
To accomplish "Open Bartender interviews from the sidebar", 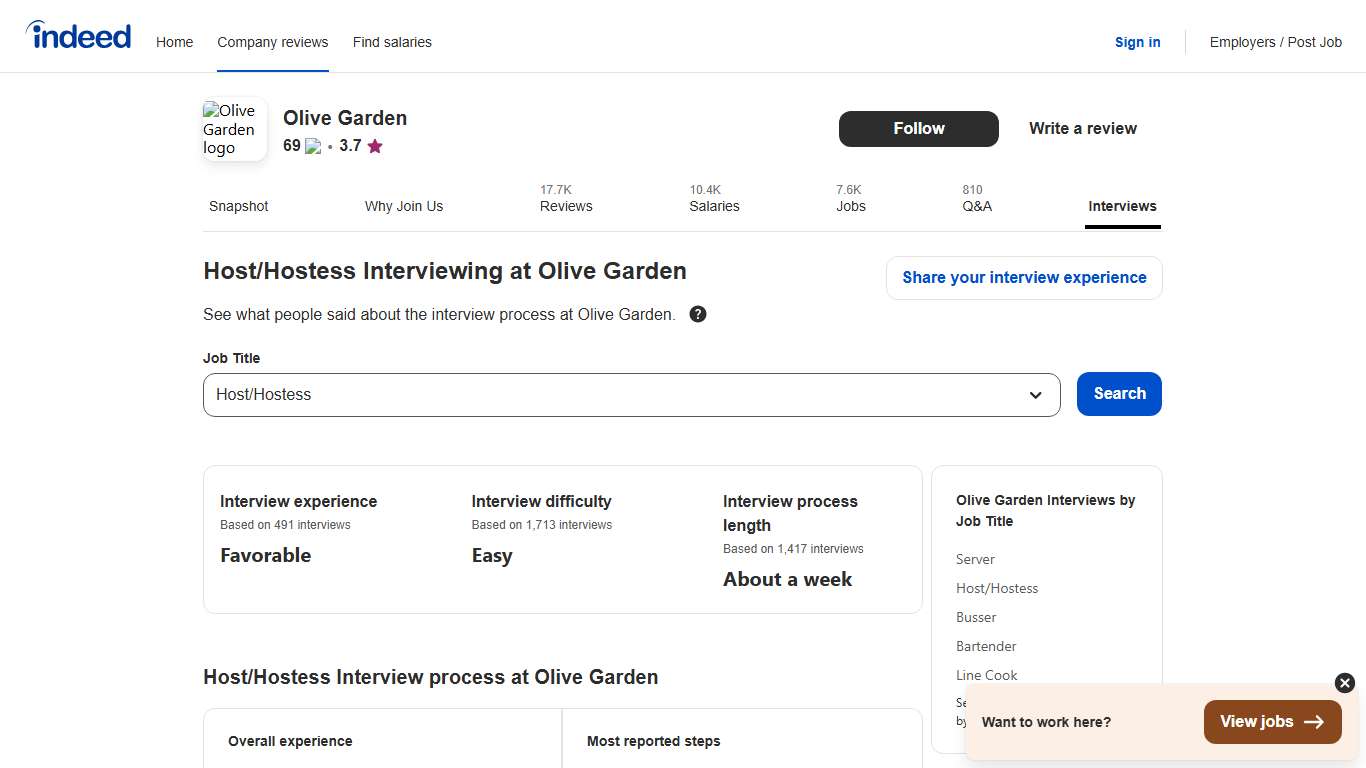I will (985, 646).
